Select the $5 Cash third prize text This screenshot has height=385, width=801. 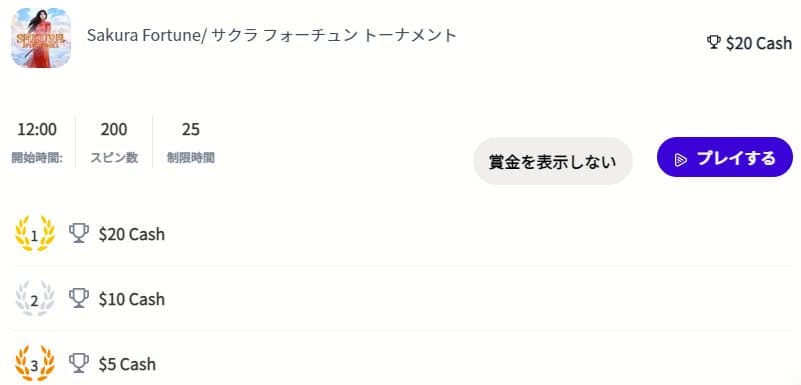click(127, 364)
